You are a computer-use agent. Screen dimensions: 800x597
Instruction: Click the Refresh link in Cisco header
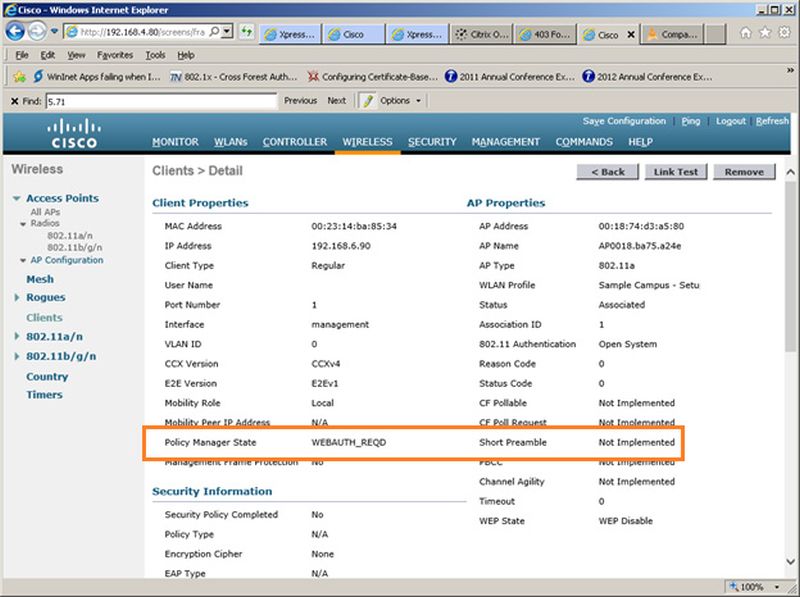pos(772,121)
